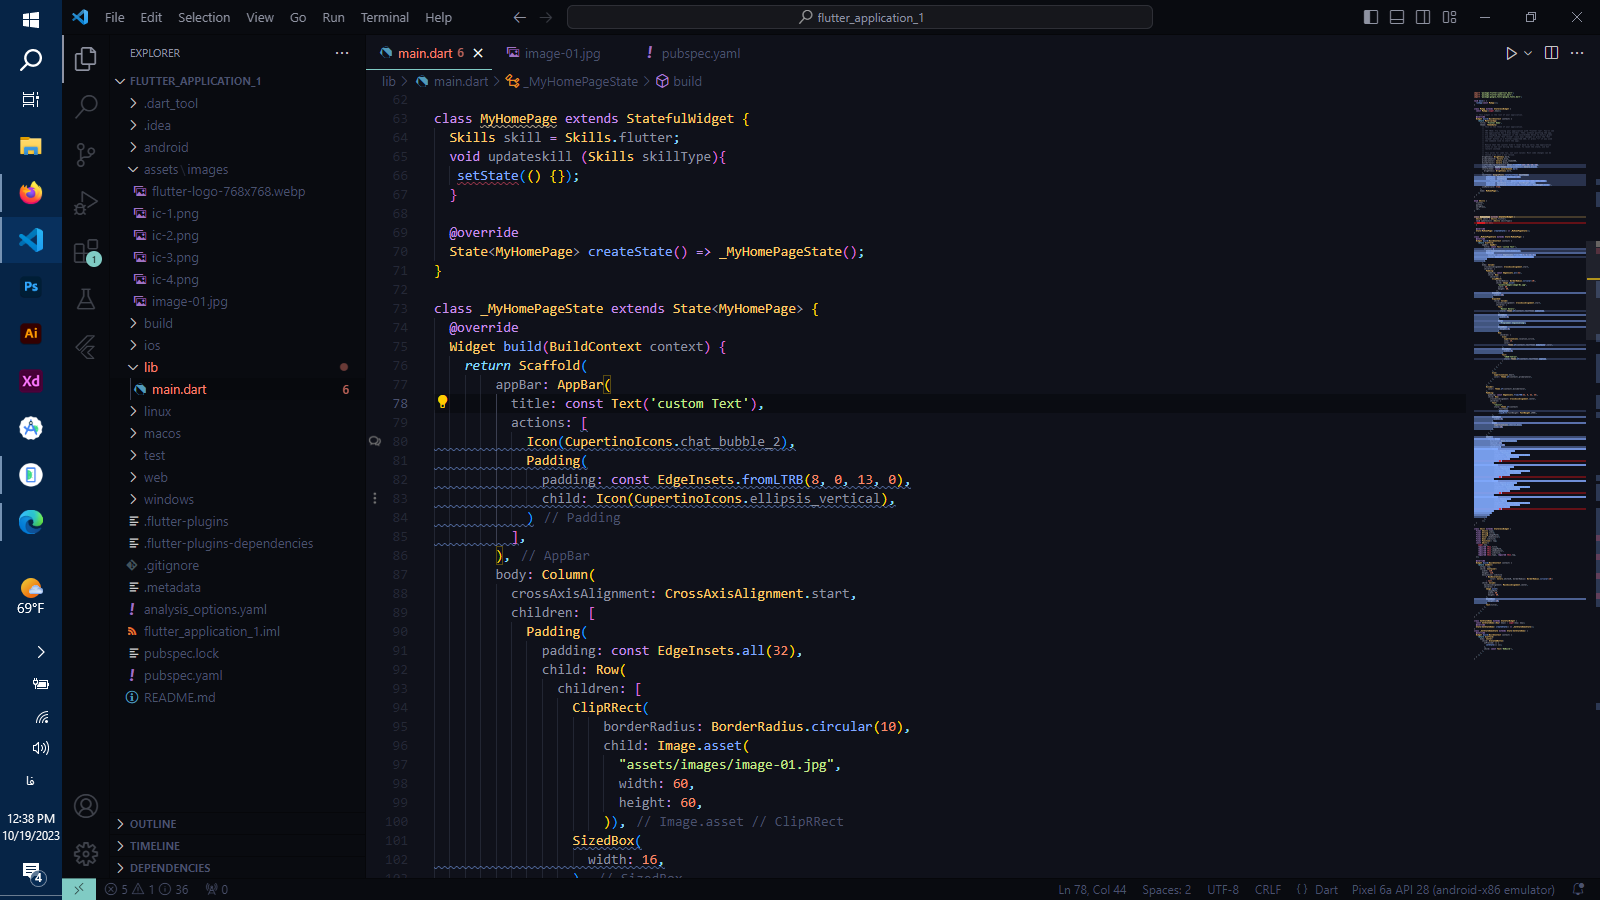Toggle the Primary Side Bar layout
The height and width of the screenshot is (900, 1600).
[x=1371, y=17]
